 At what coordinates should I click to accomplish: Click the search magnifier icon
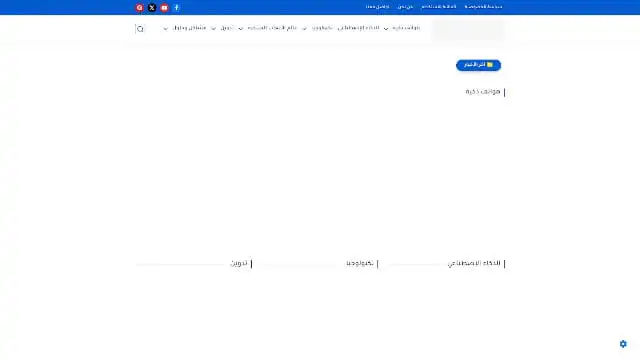pyautogui.click(x=140, y=29)
